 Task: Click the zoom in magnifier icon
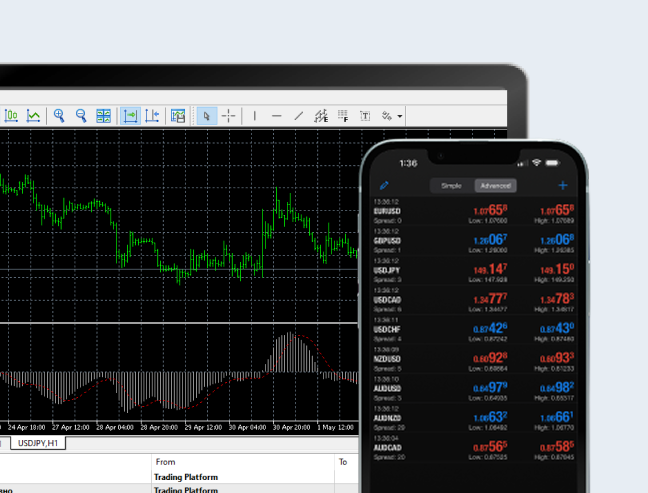pos(59,116)
